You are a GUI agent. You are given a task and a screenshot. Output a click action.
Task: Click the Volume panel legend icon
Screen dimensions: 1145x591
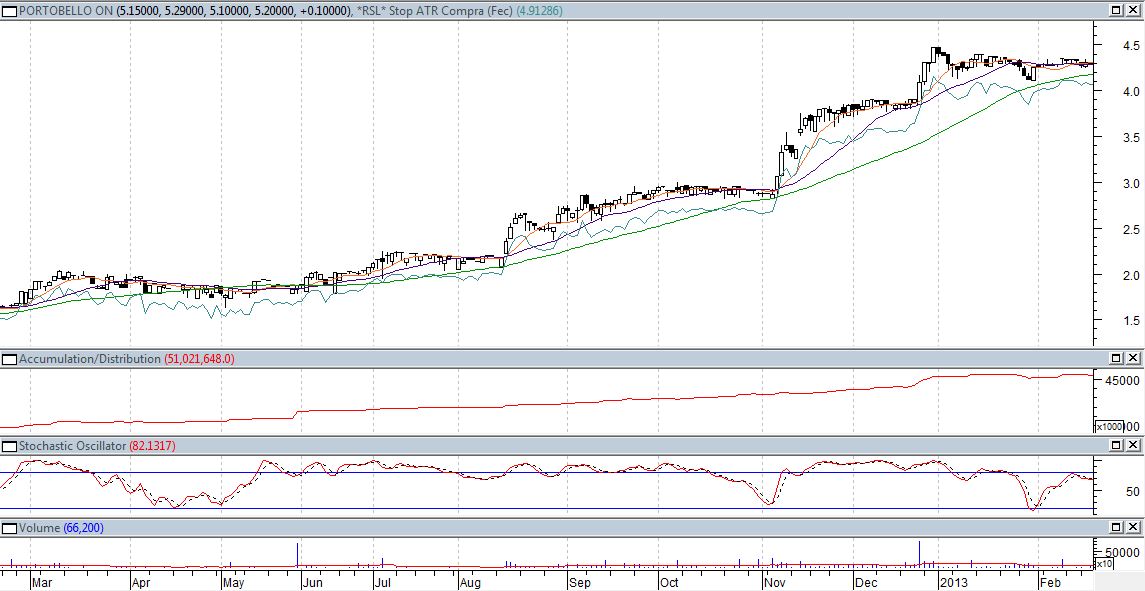(x=11, y=527)
